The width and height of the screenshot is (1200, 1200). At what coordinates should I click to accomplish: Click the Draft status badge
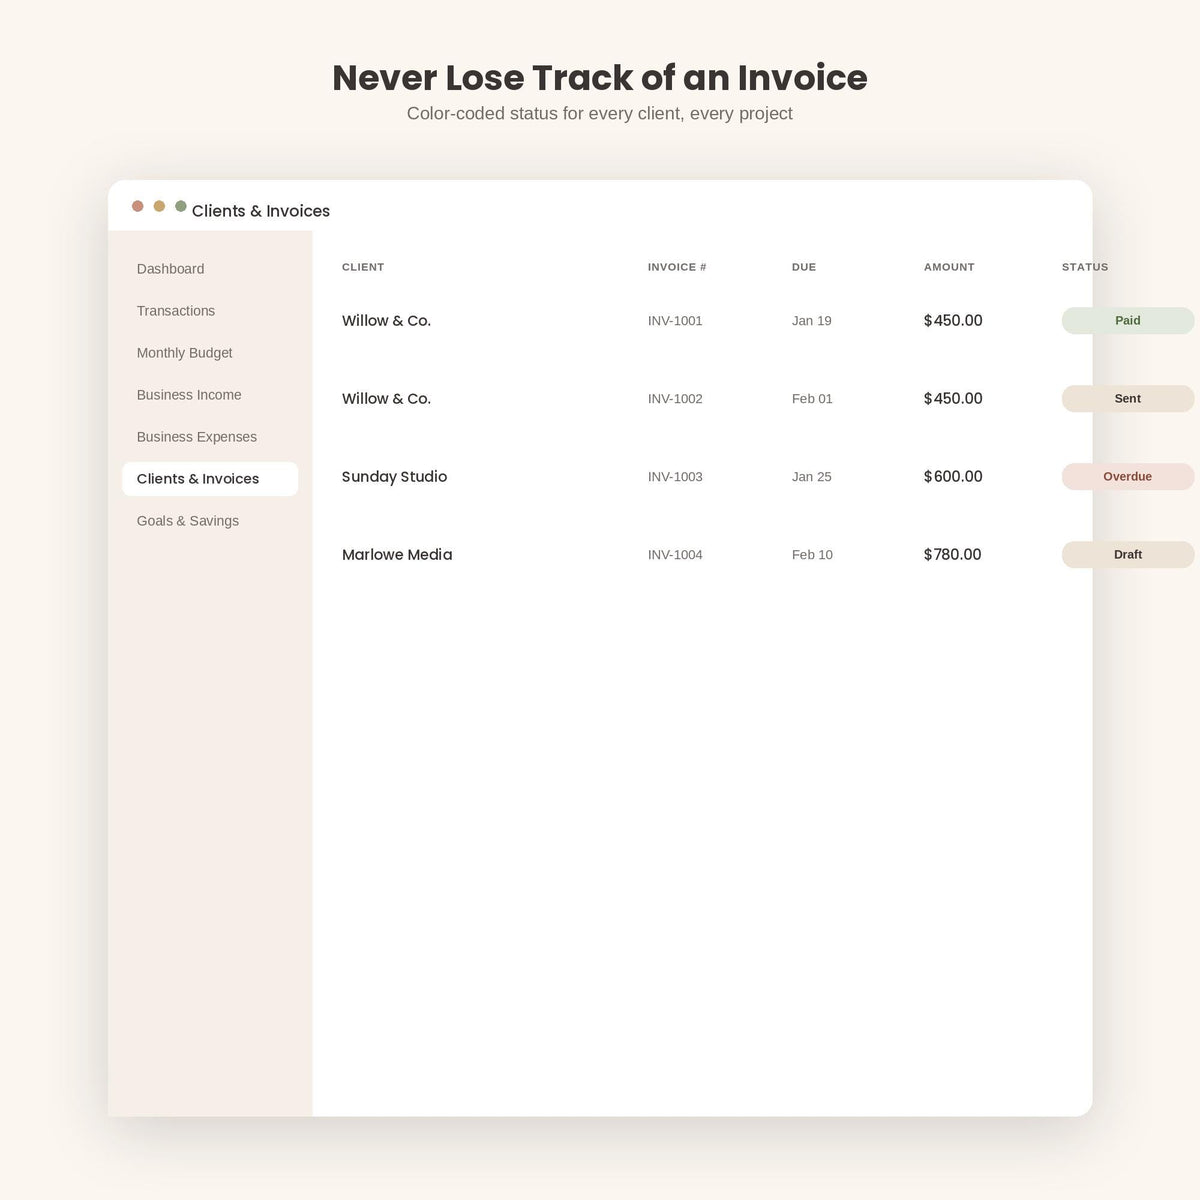point(1128,555)
